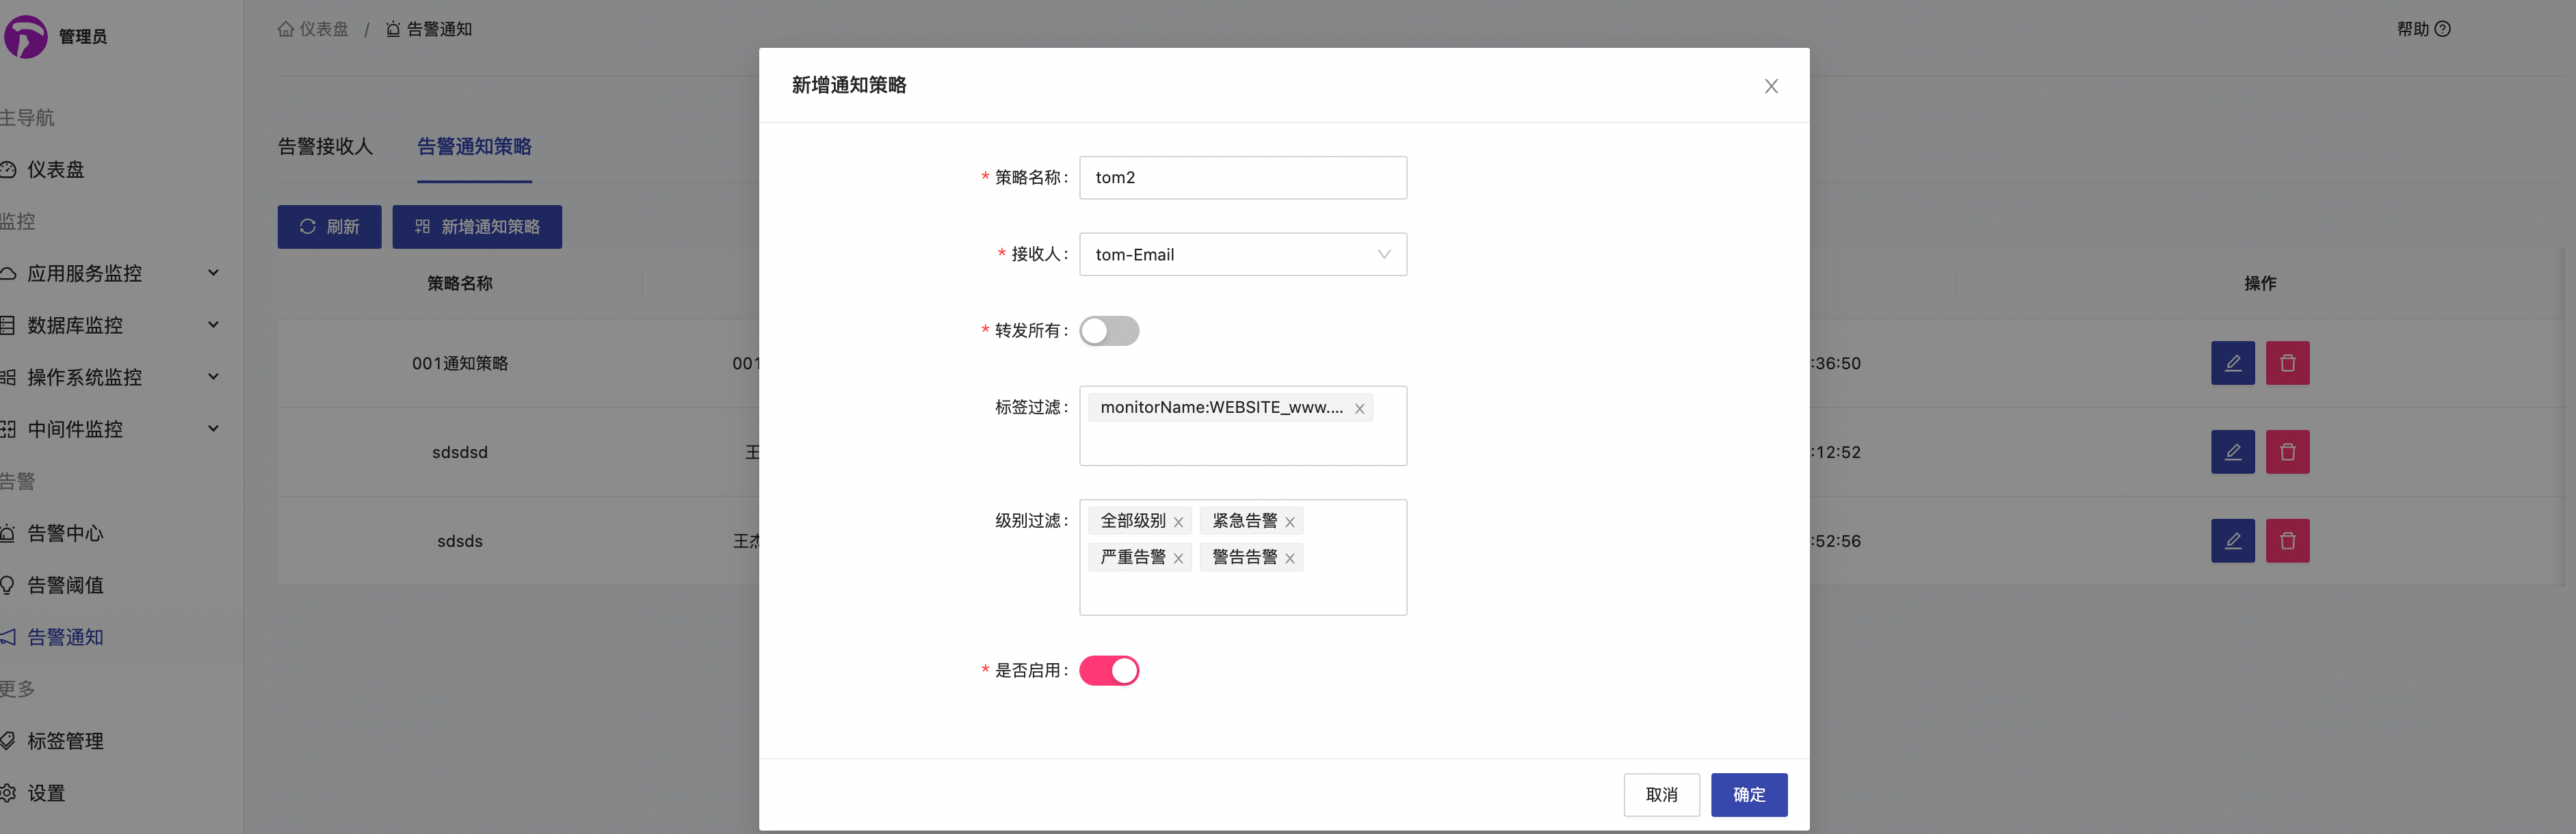Switch to the 告警接收人 tab

pyautogui.click(x=325, y=147)
